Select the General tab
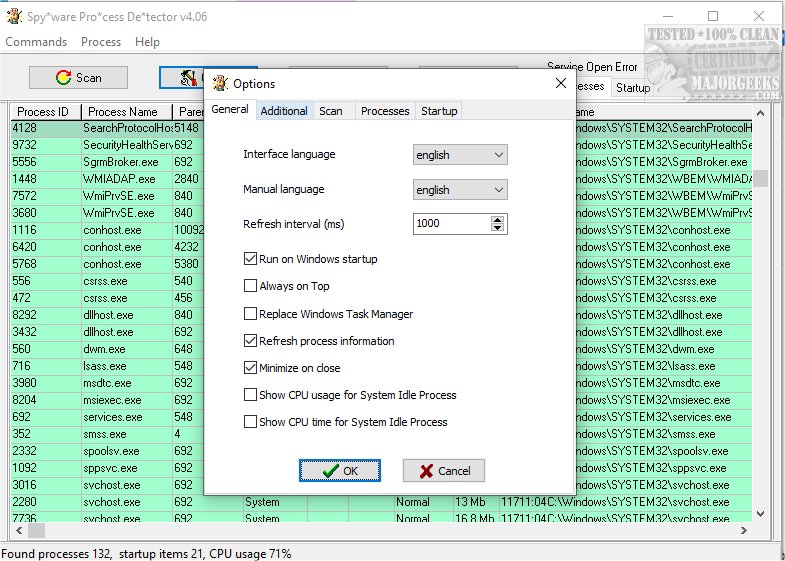 coord(230,109)
